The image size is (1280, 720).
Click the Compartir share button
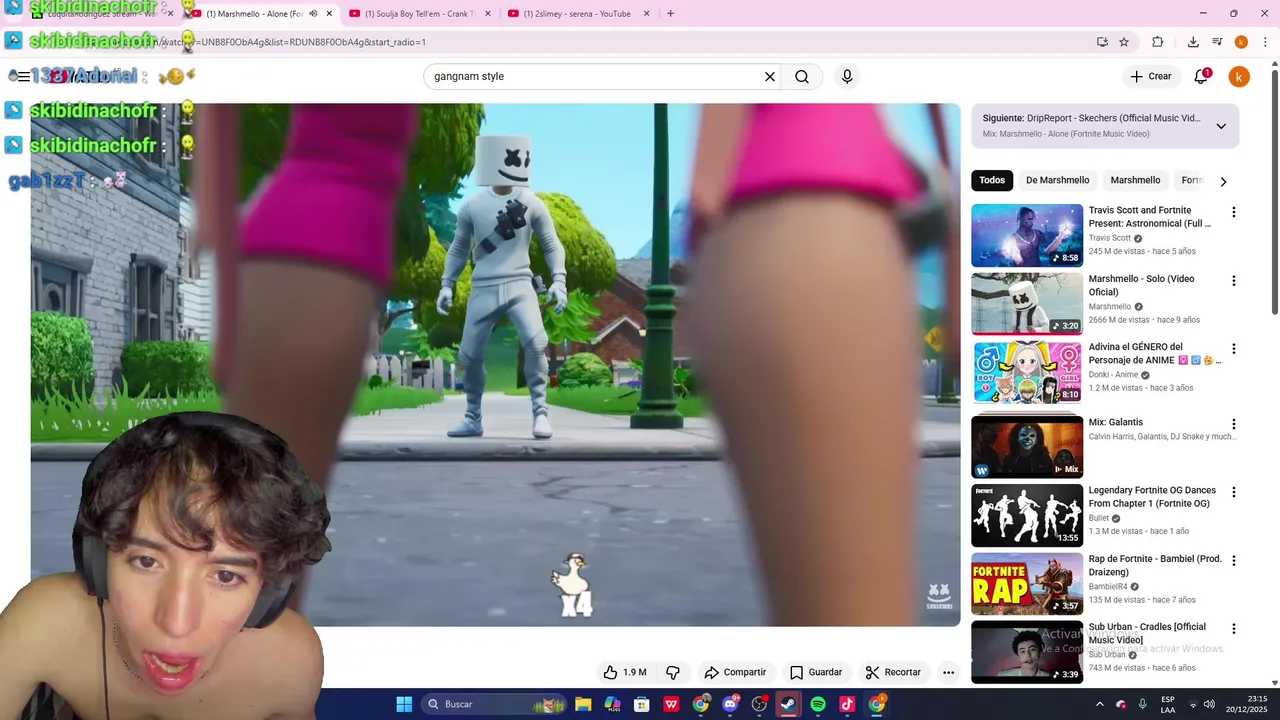tap(735, 672)
